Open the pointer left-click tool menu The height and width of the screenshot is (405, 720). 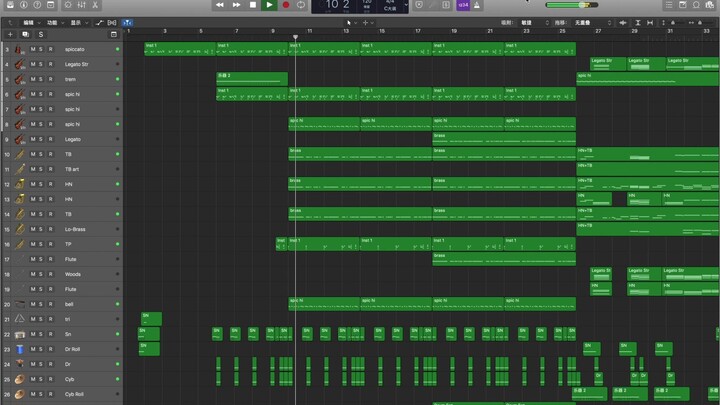[352, 22]
